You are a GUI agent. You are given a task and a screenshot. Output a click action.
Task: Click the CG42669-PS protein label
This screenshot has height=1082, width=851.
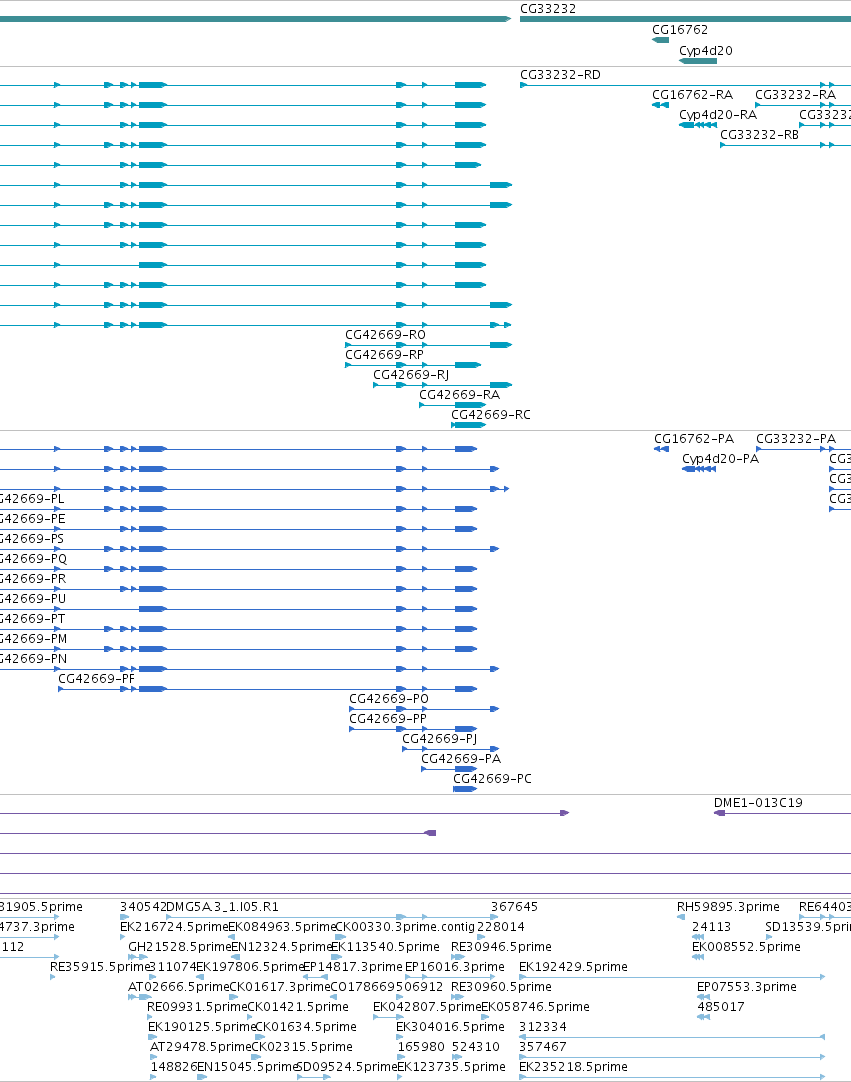(32, 539)
